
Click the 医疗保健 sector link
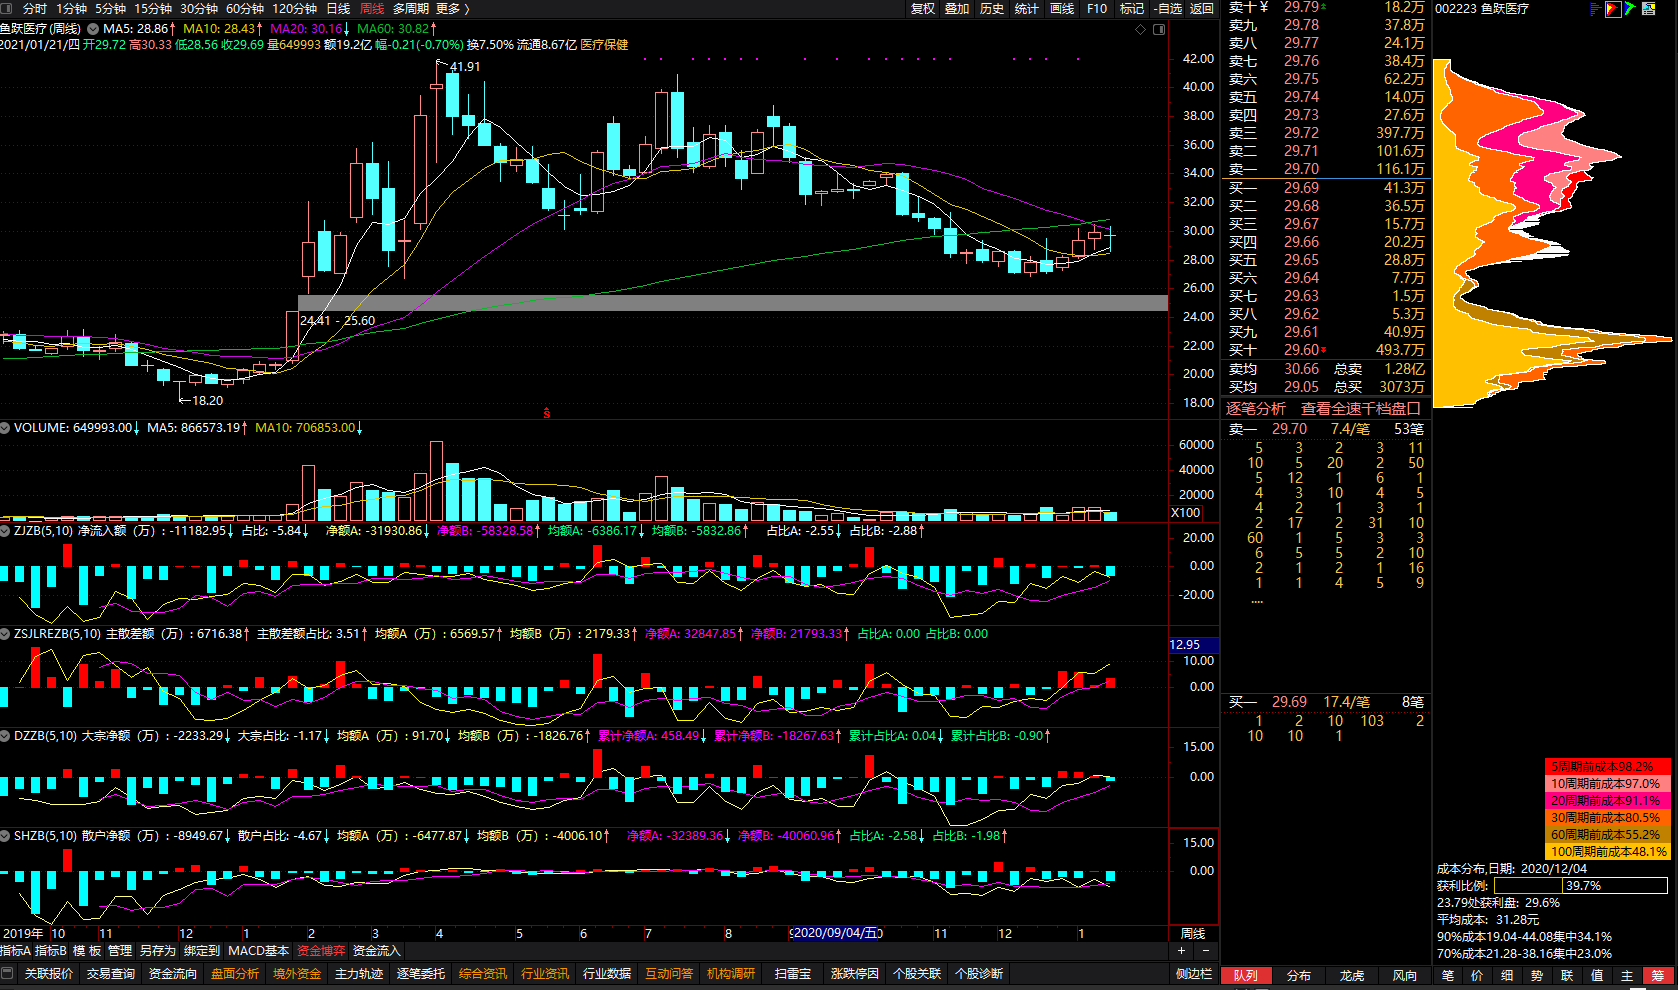click(605, 45)
